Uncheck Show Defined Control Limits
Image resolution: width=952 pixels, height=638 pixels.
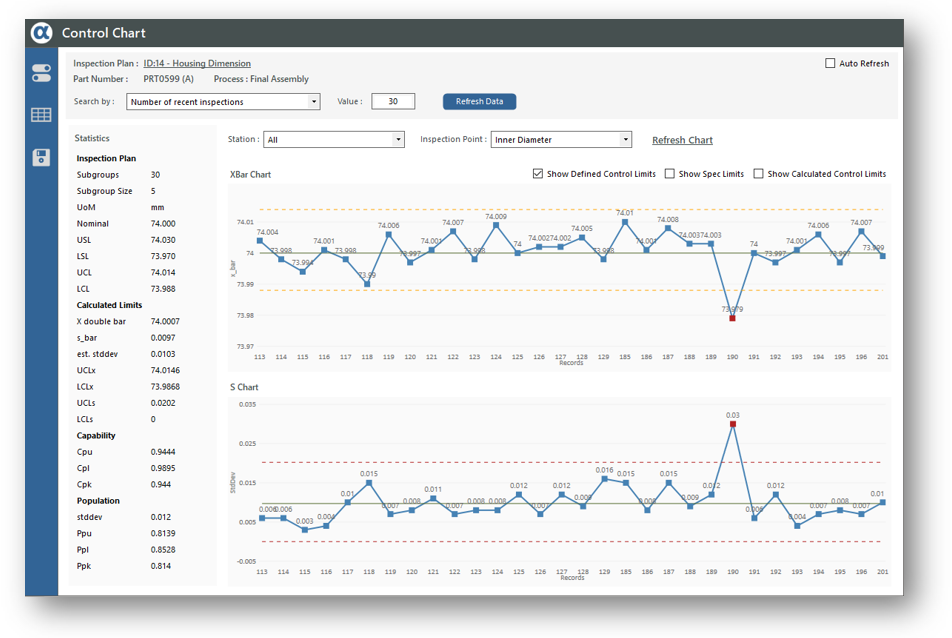[538, 174]
